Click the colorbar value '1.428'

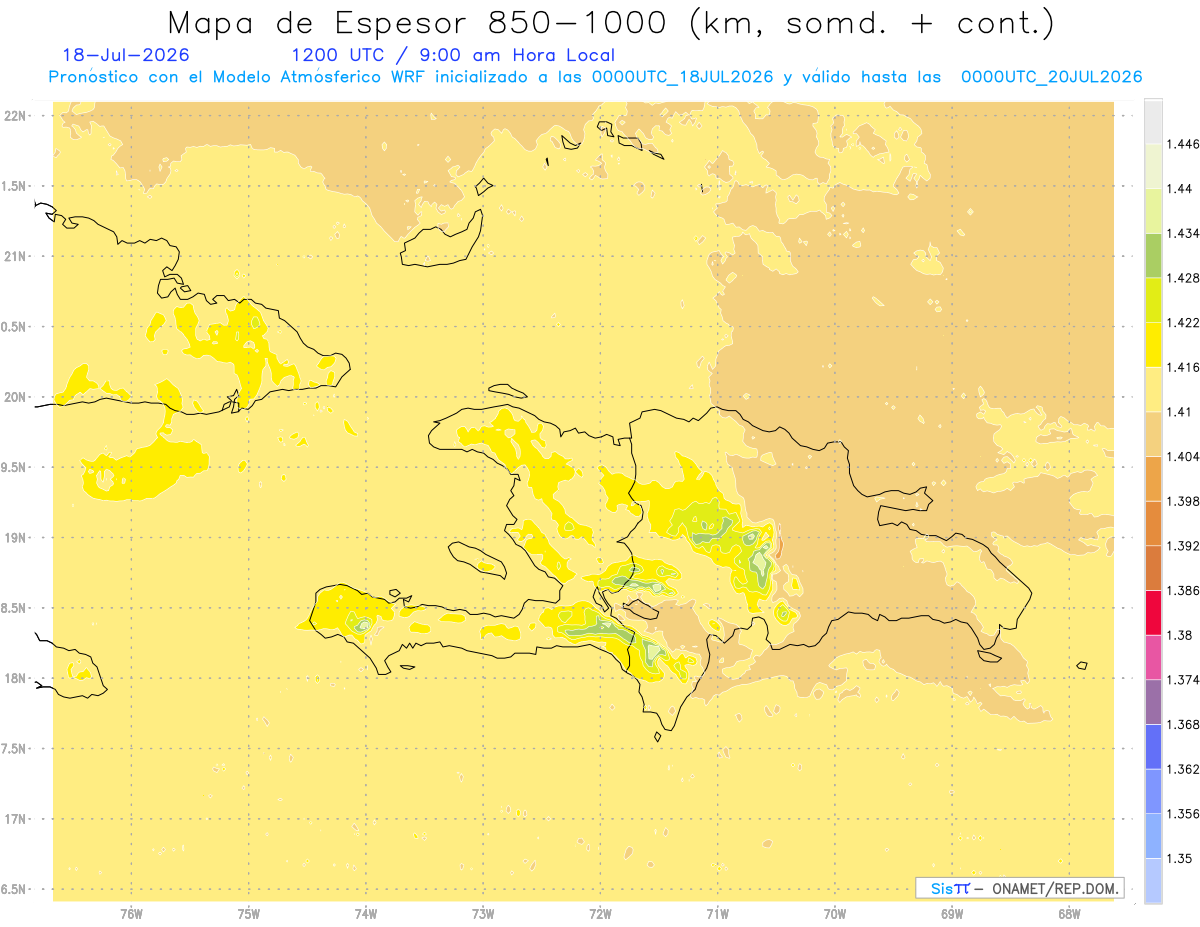coord(1182,278)
